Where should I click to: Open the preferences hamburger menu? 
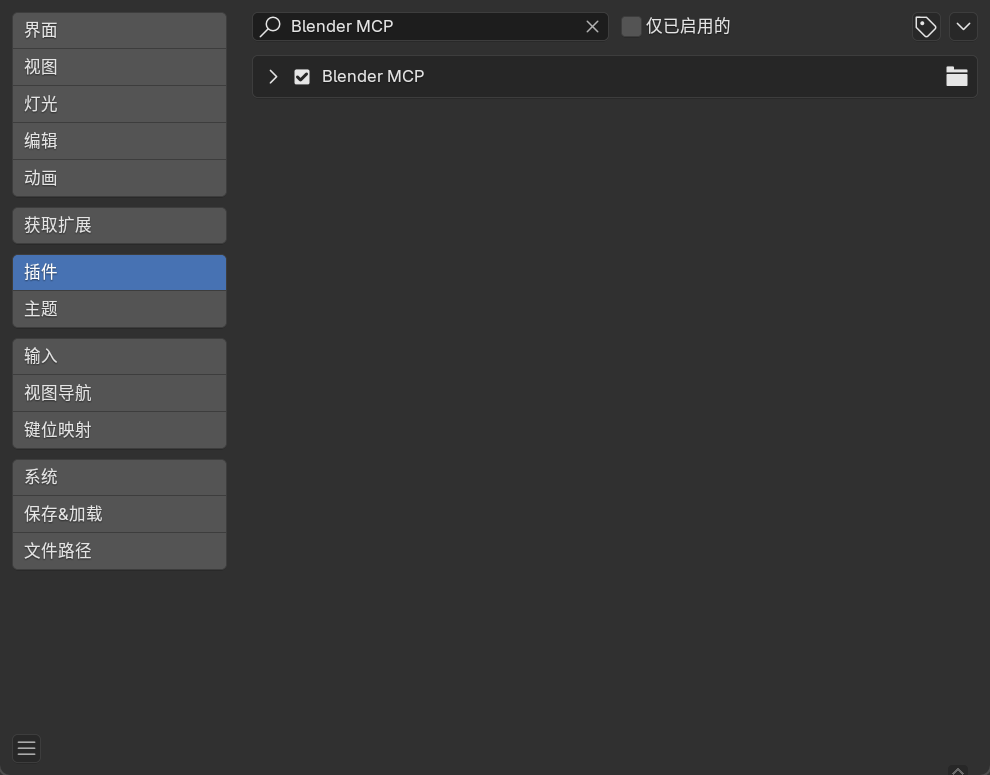tap(27, 748)
